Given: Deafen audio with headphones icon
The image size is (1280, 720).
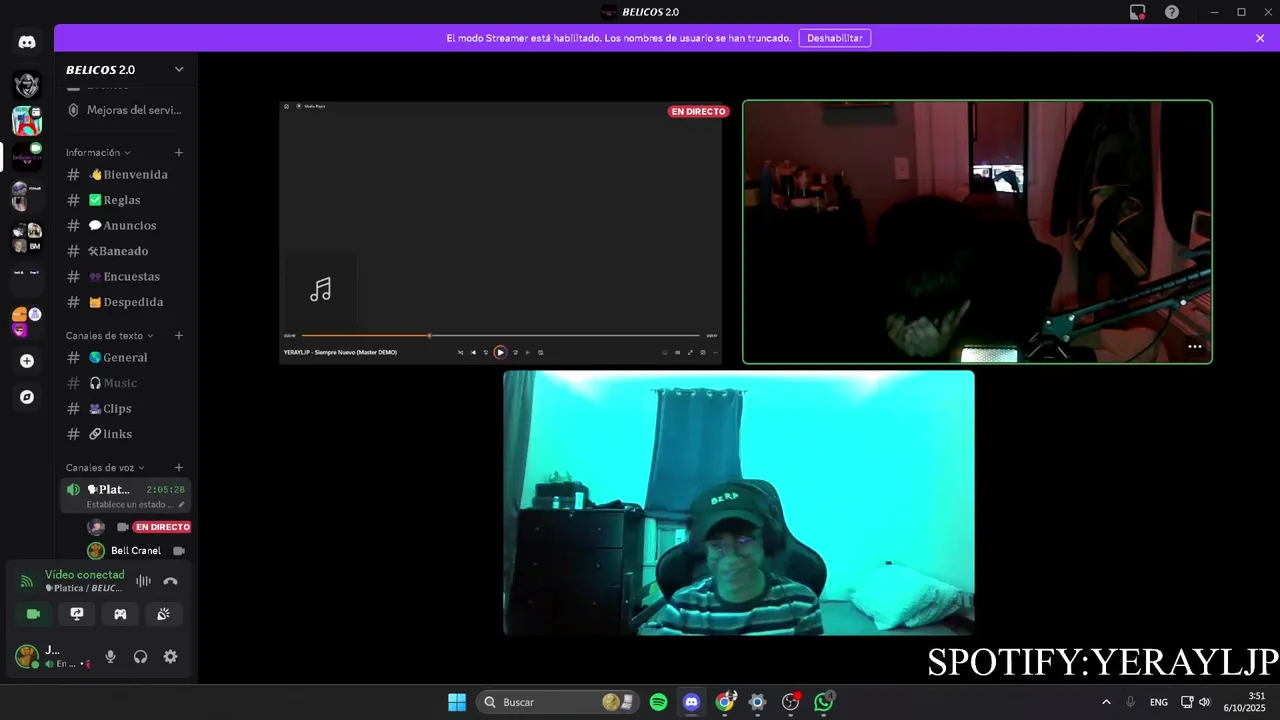Looking at the screenshot, I should (x=140, y=657).
